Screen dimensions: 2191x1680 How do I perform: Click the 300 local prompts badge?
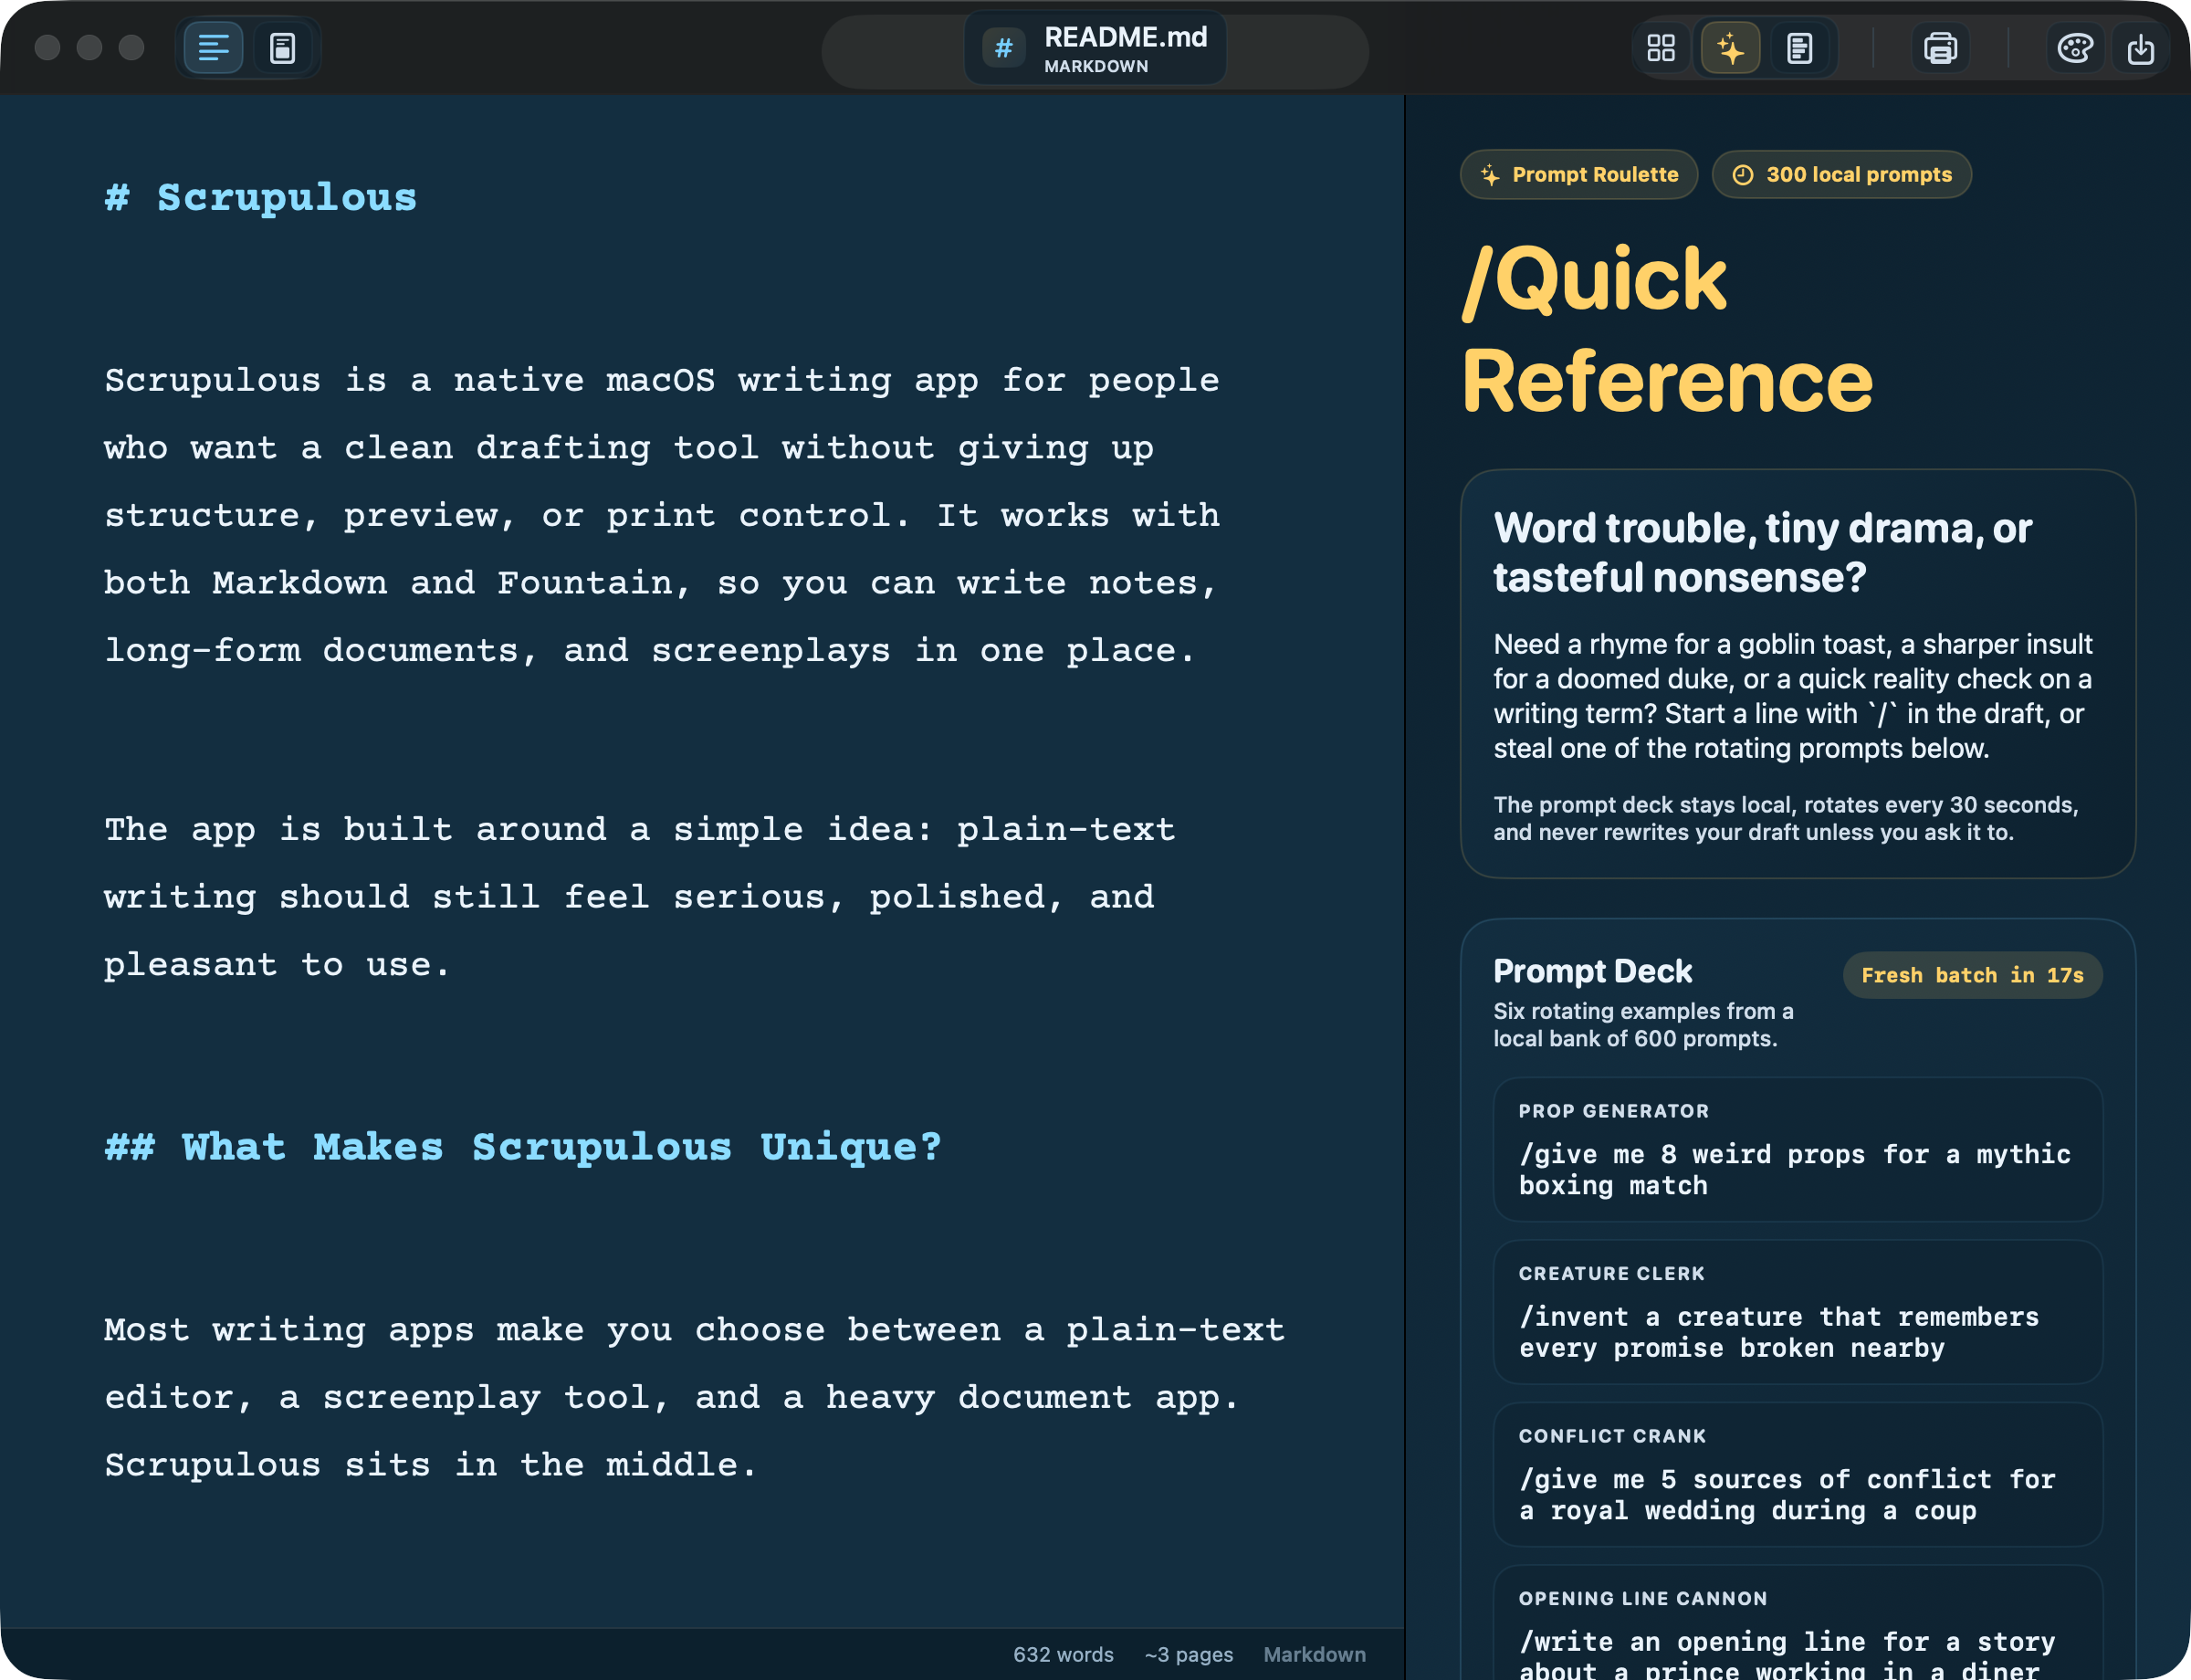(x=1841, y=175)
